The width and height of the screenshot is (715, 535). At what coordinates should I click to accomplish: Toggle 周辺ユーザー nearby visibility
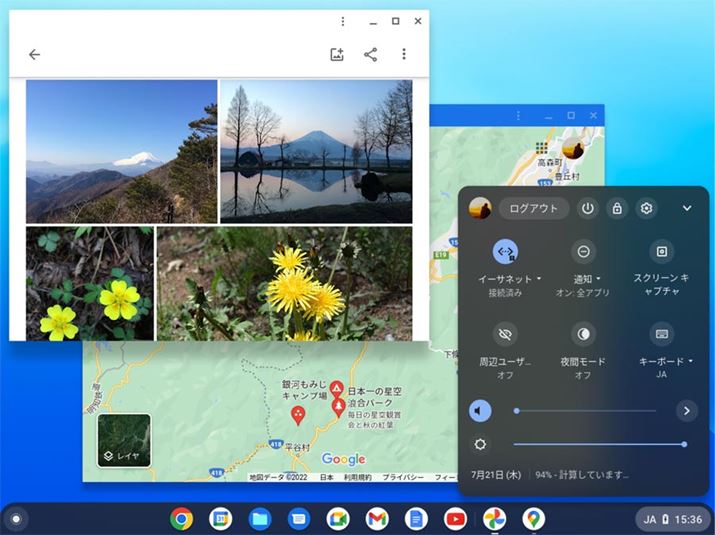pos(505,334)
